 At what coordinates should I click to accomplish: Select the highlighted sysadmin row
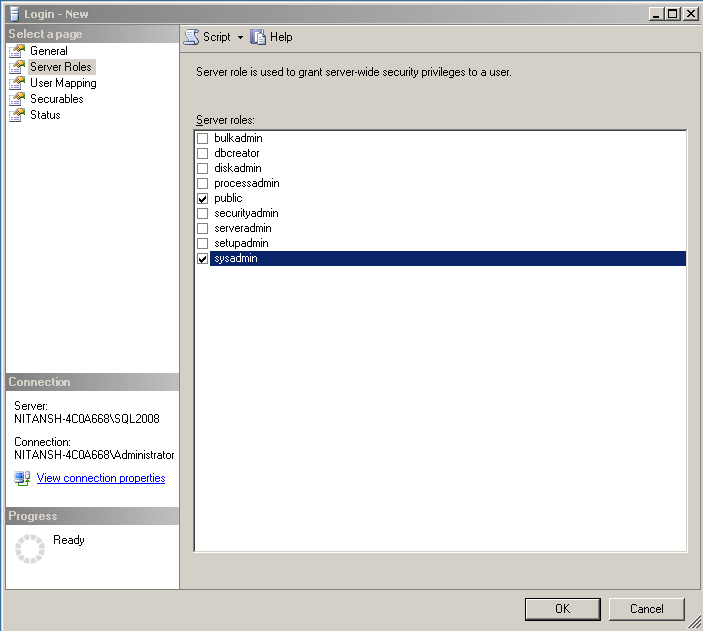448,258
